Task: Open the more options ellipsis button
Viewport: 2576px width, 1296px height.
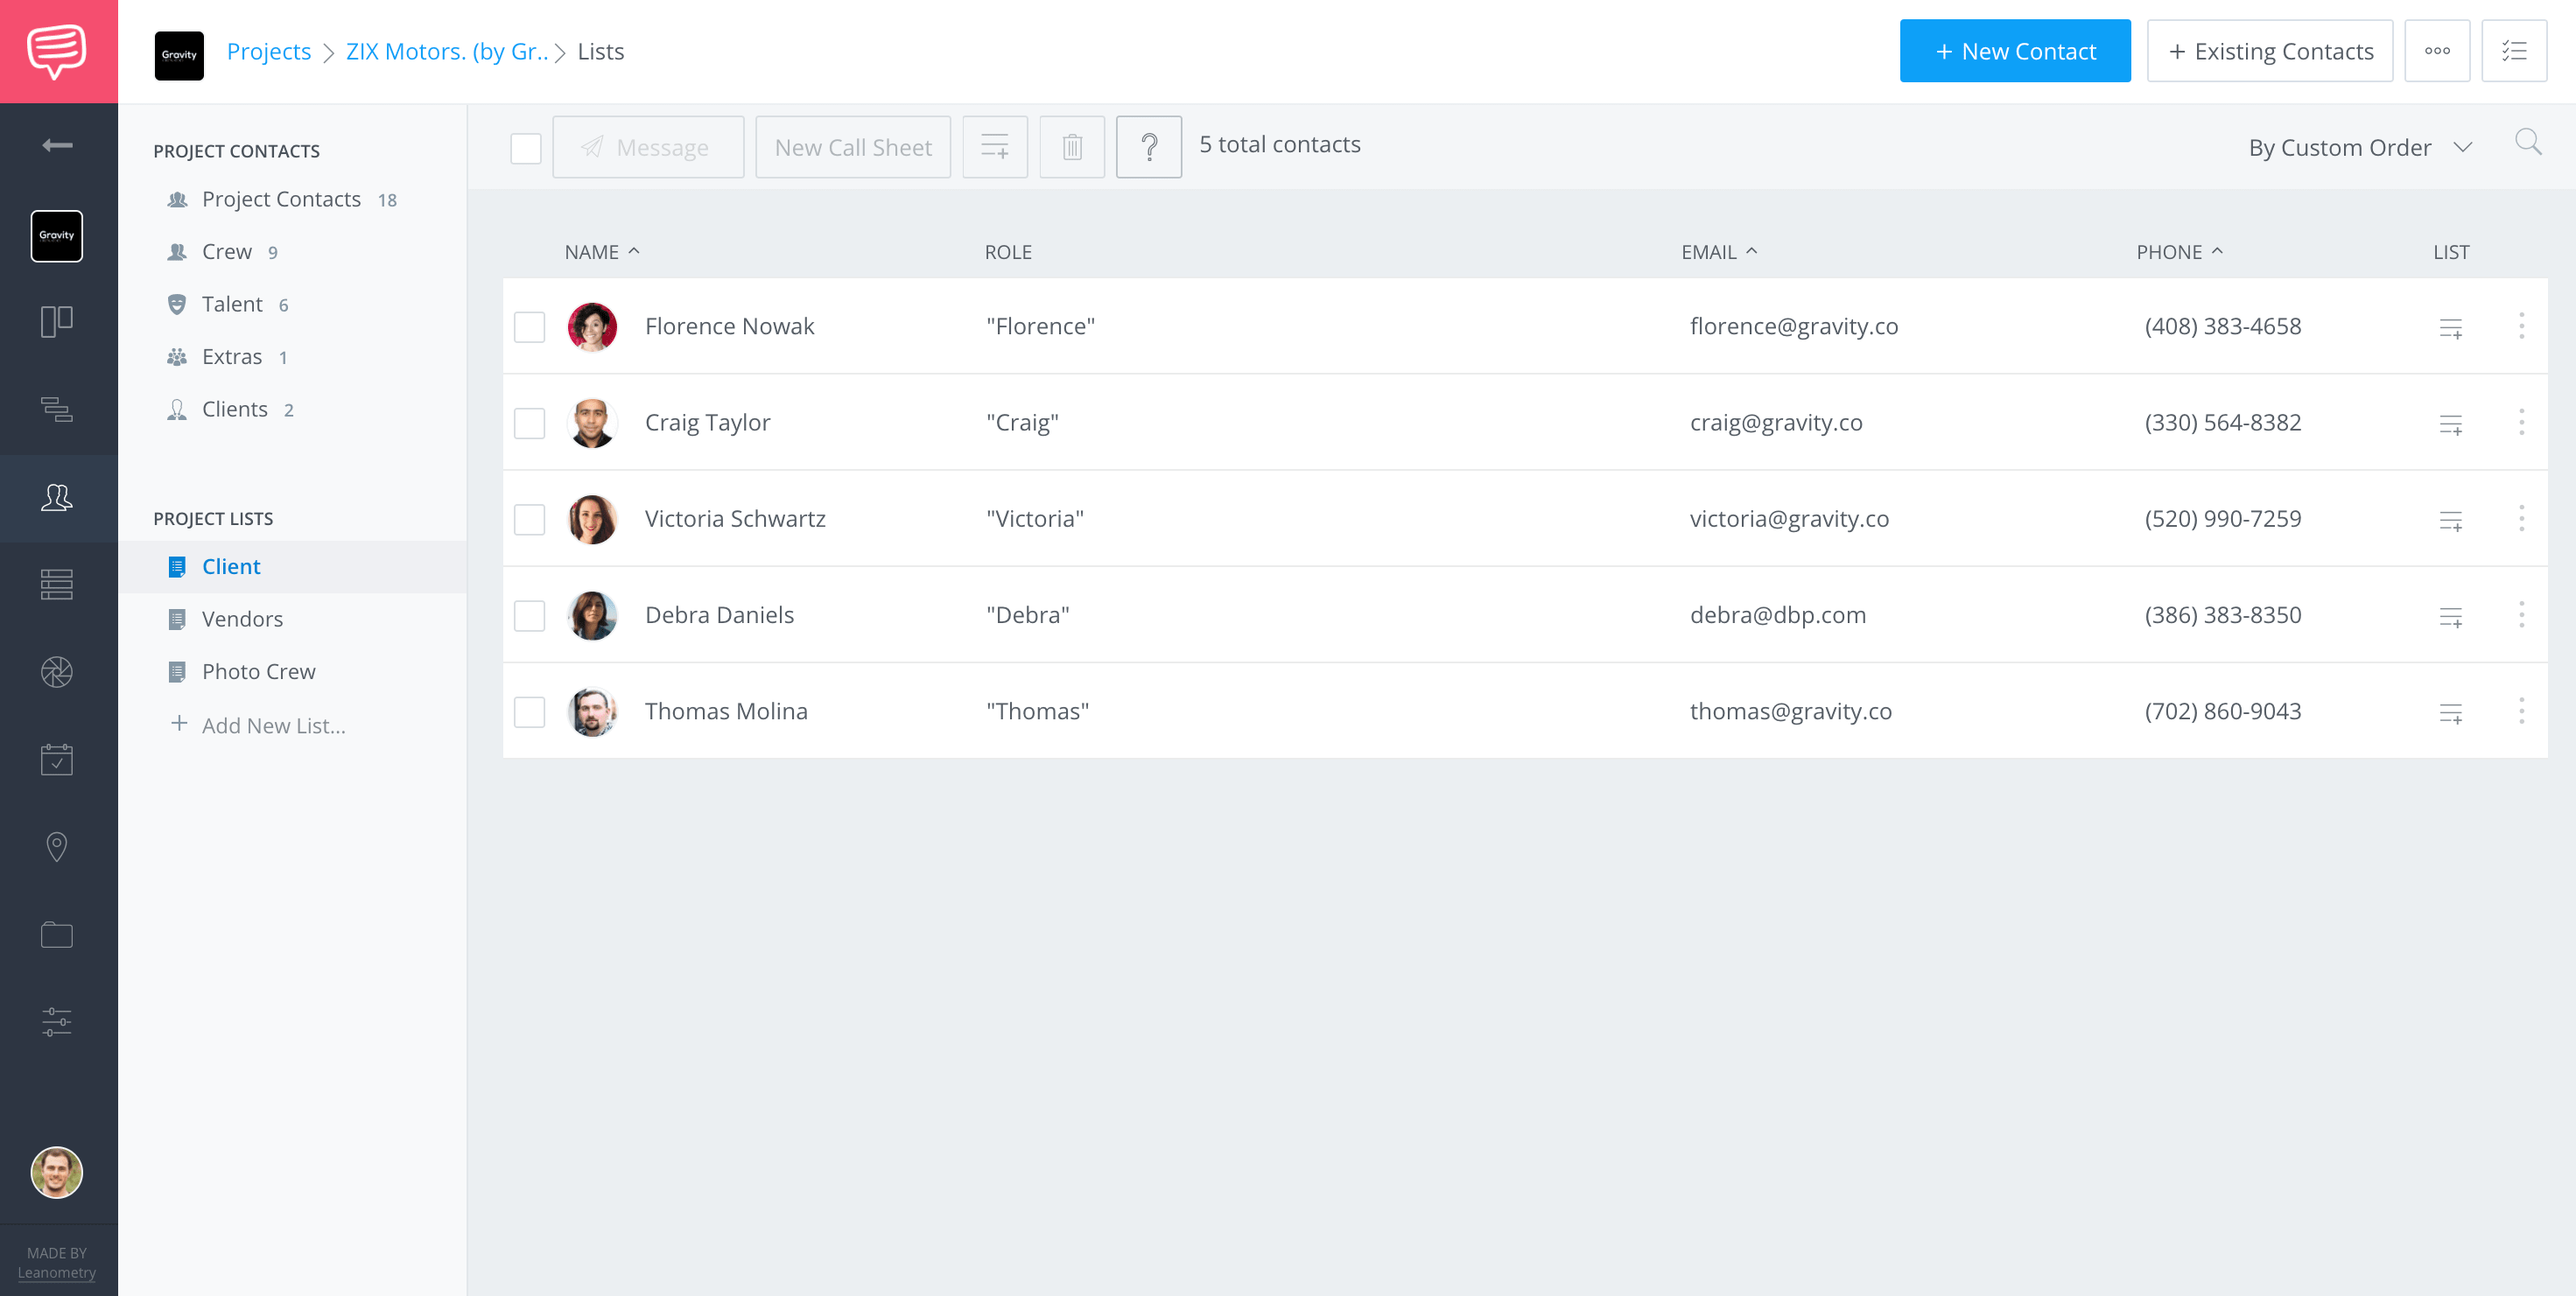Action: (2436, 51)
